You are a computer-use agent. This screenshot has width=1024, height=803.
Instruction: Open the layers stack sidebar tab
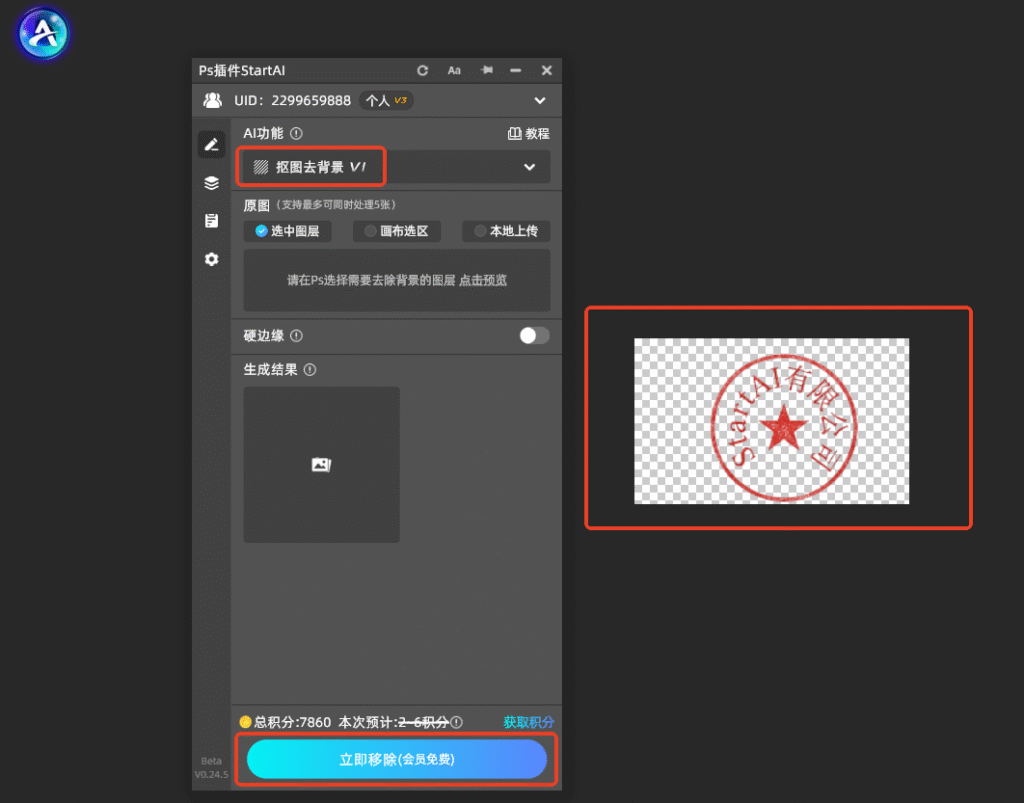point(212,183)
